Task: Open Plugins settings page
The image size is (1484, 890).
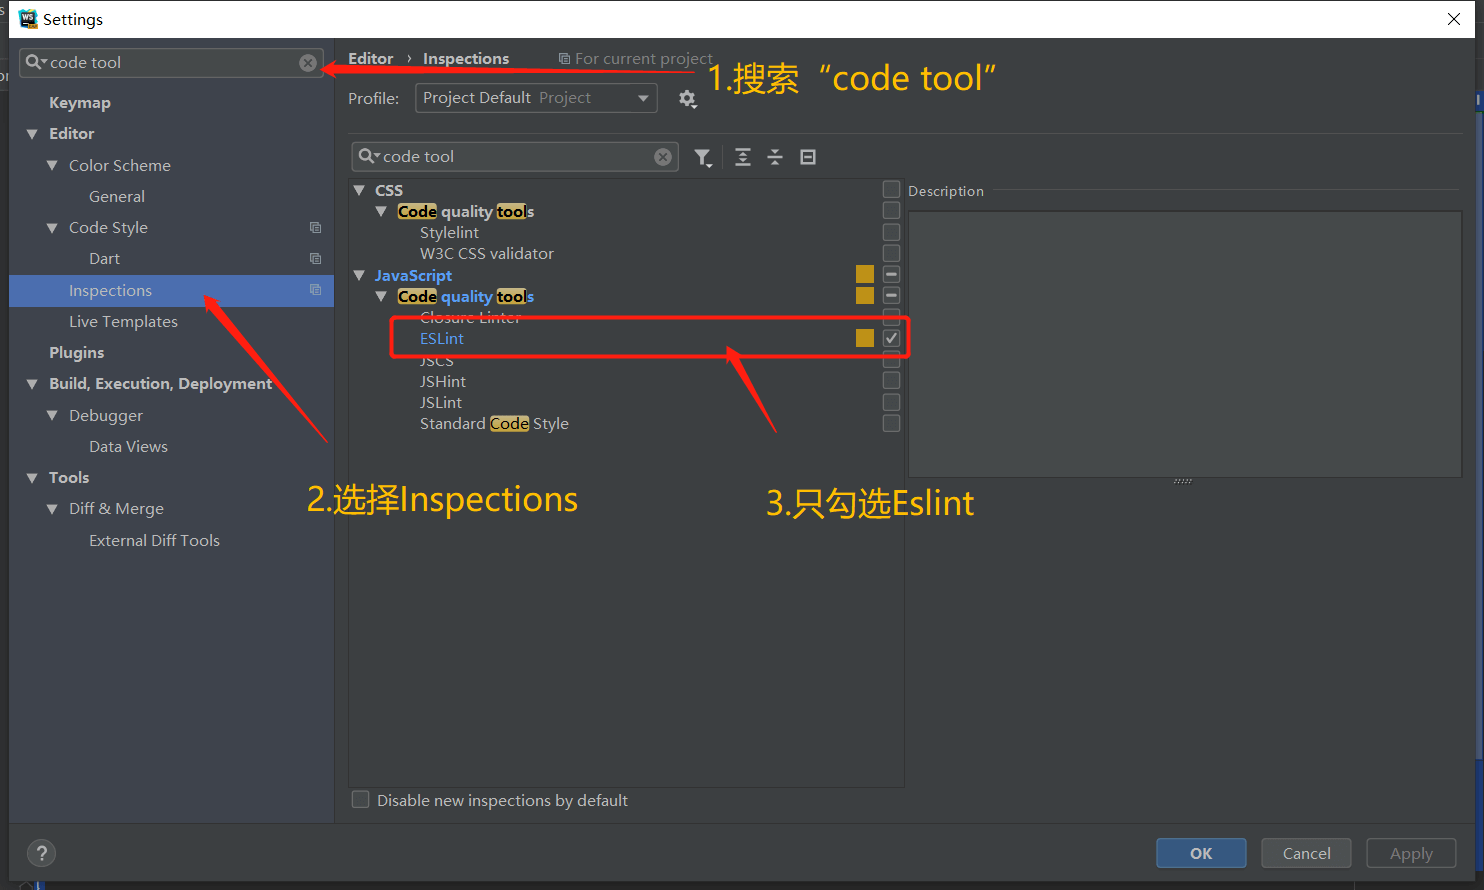Action: [76, 352]
